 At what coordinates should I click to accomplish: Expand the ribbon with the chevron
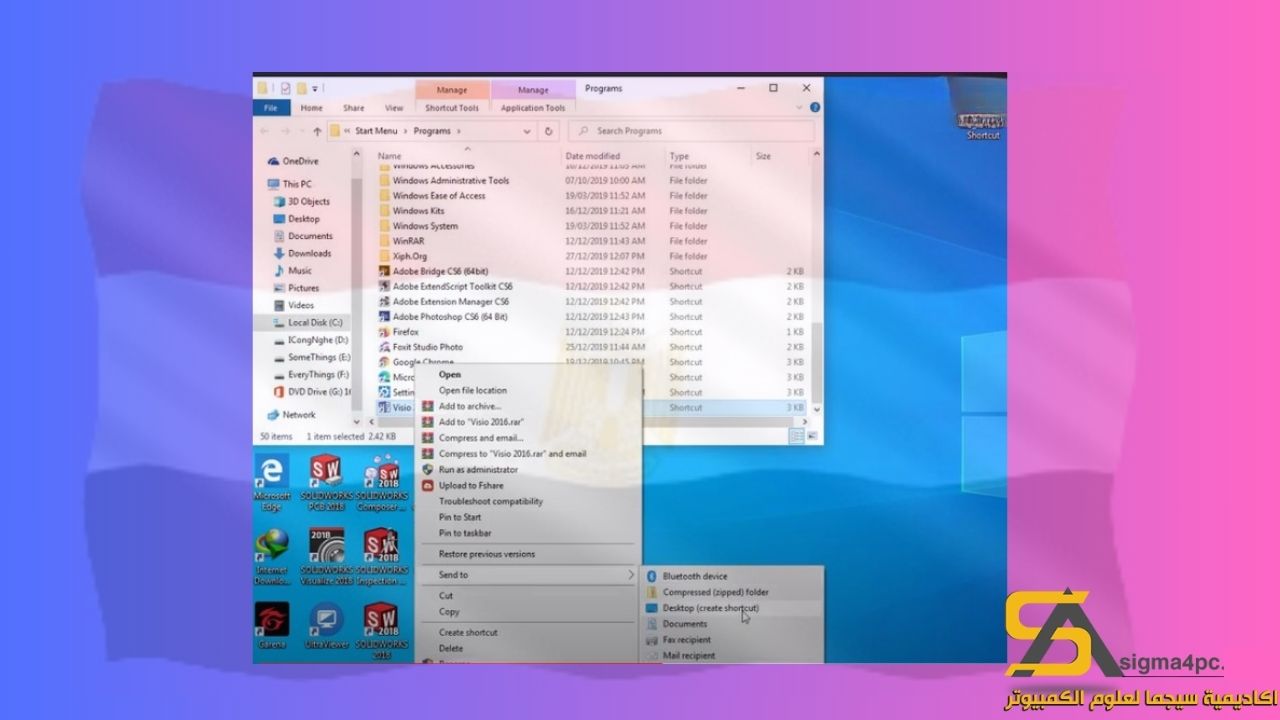coord(801,108)
